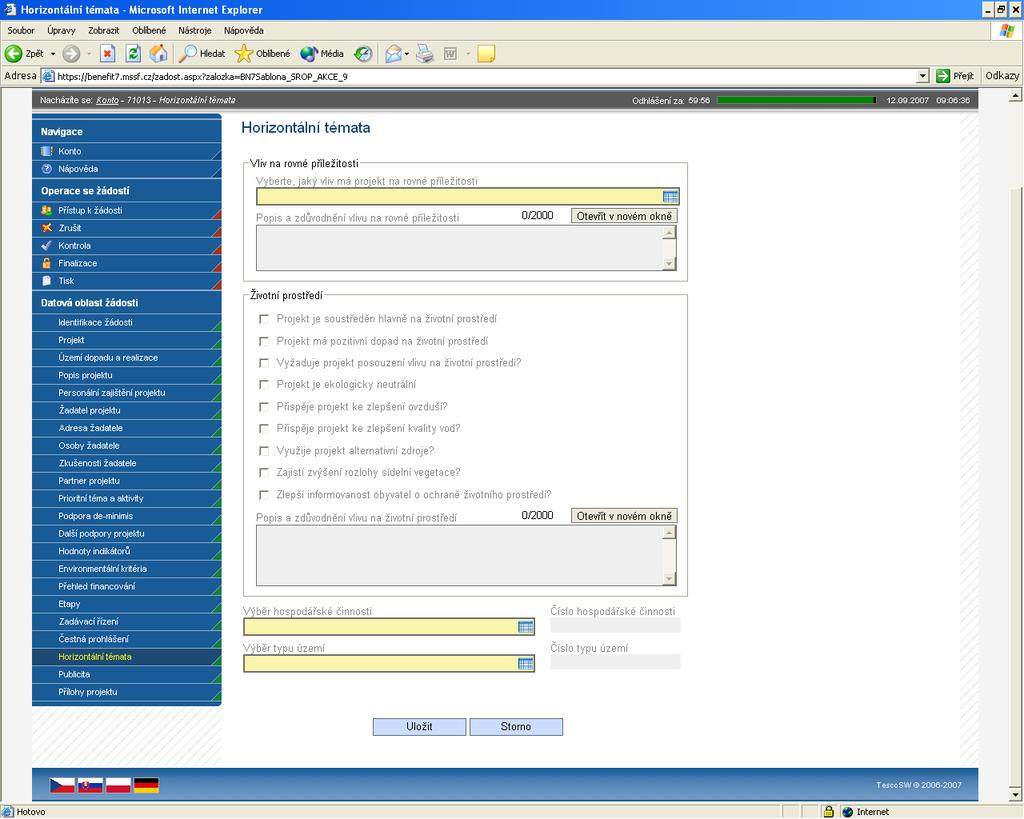Open the Mail button dropdown arrow
1024x819 pixels.
(x=407, y=54)
